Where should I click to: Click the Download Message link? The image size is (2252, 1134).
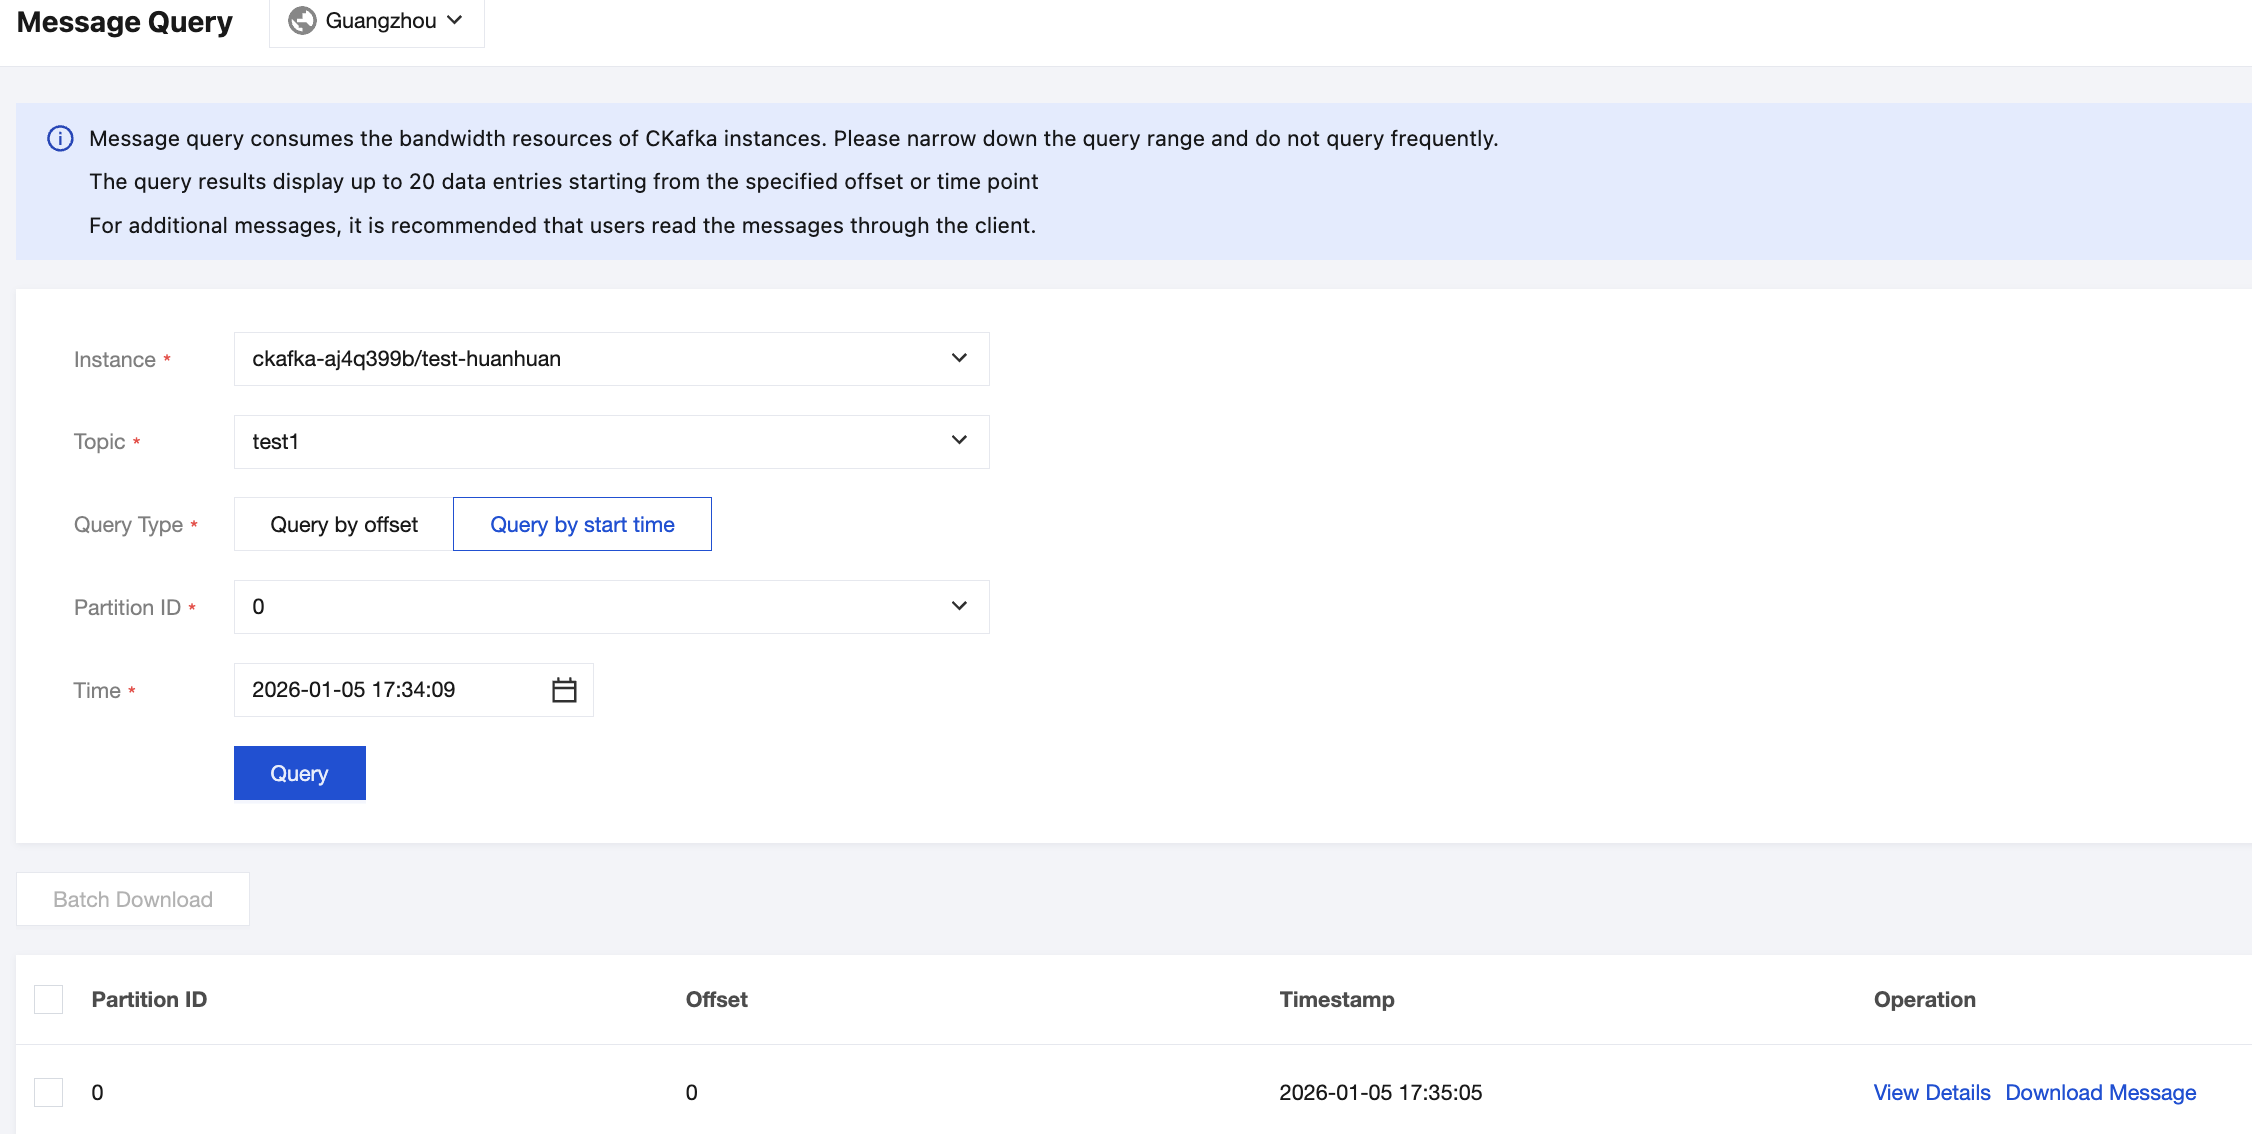2100,1092
